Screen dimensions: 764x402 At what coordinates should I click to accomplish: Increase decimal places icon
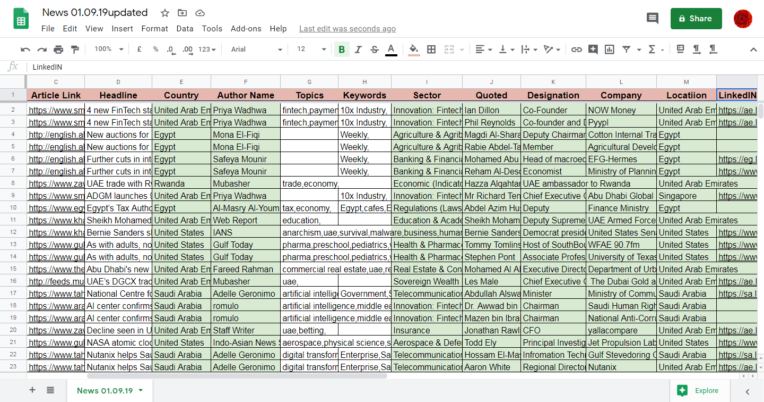coord(188,49)
